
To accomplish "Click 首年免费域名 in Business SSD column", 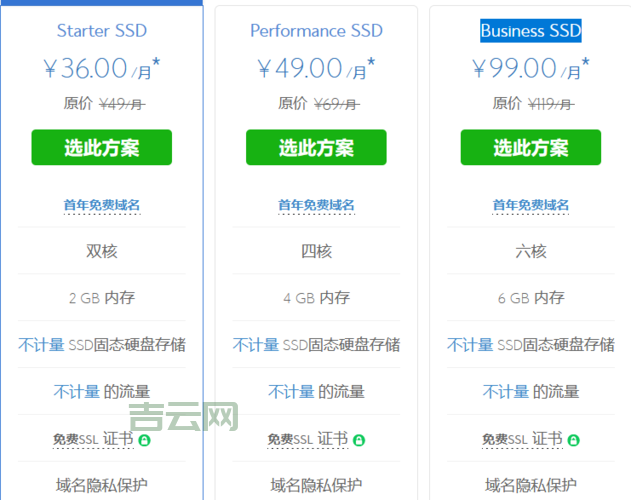I will tap(530, 205).
